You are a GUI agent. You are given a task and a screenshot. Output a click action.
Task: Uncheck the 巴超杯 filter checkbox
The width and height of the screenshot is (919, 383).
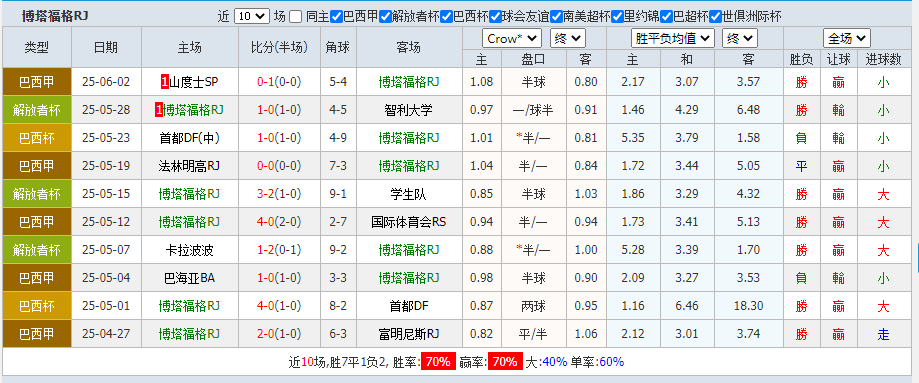pyautogui.click(x=665, y=16)
